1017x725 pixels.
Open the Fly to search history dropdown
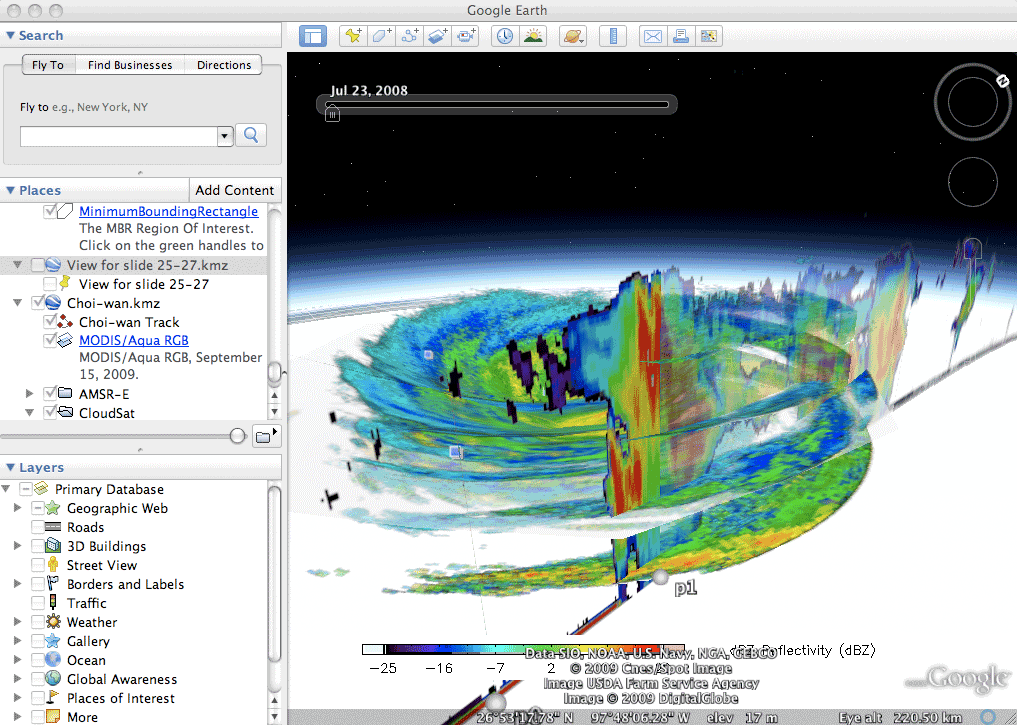(225, 136)
